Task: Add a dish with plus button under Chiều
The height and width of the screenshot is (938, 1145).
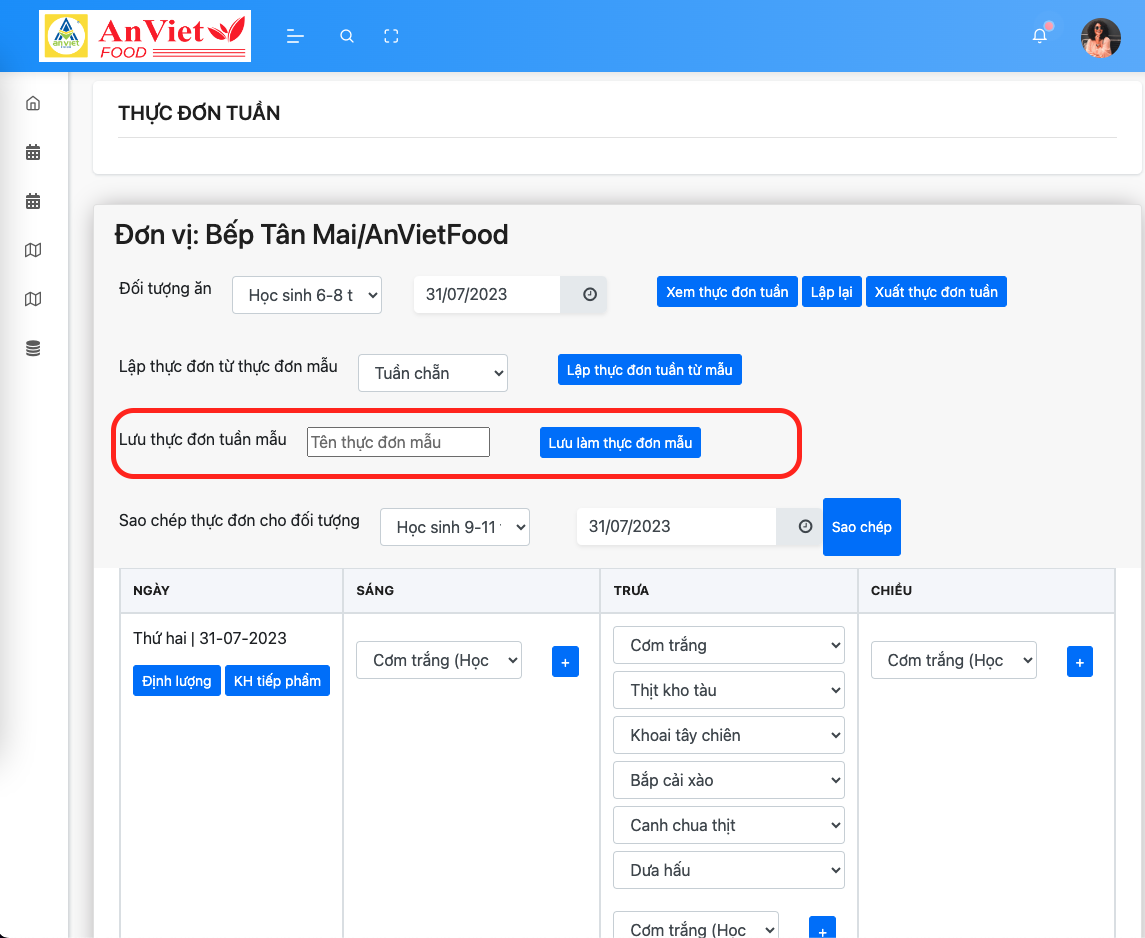Action: (1079, 661)
